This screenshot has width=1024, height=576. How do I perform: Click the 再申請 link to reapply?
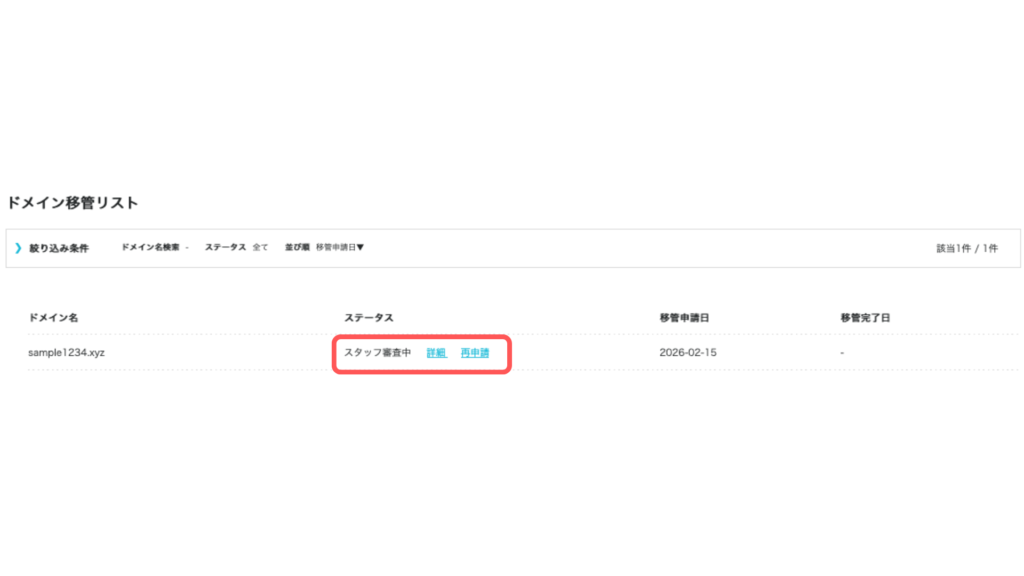click(475, 353)
